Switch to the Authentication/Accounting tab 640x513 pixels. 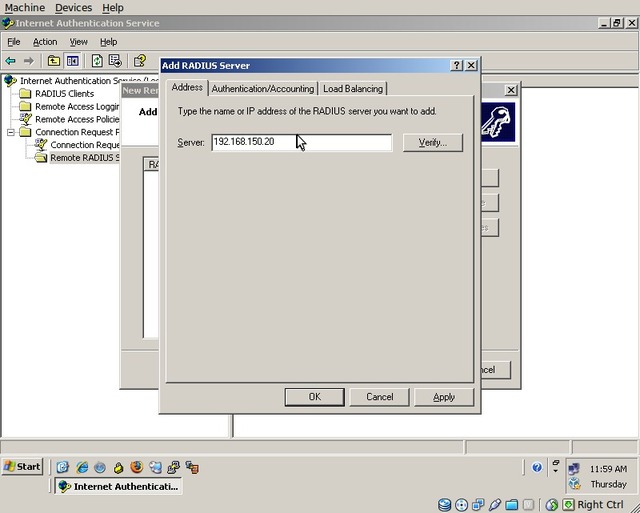click(x=263, y=88)
